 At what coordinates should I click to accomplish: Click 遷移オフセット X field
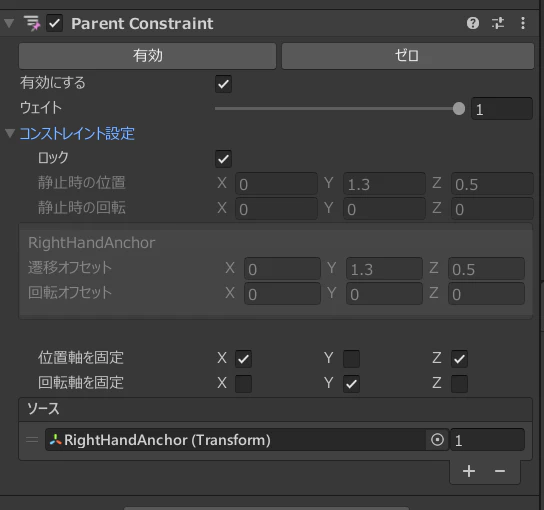pyautogui.click(x=282, y=269)
